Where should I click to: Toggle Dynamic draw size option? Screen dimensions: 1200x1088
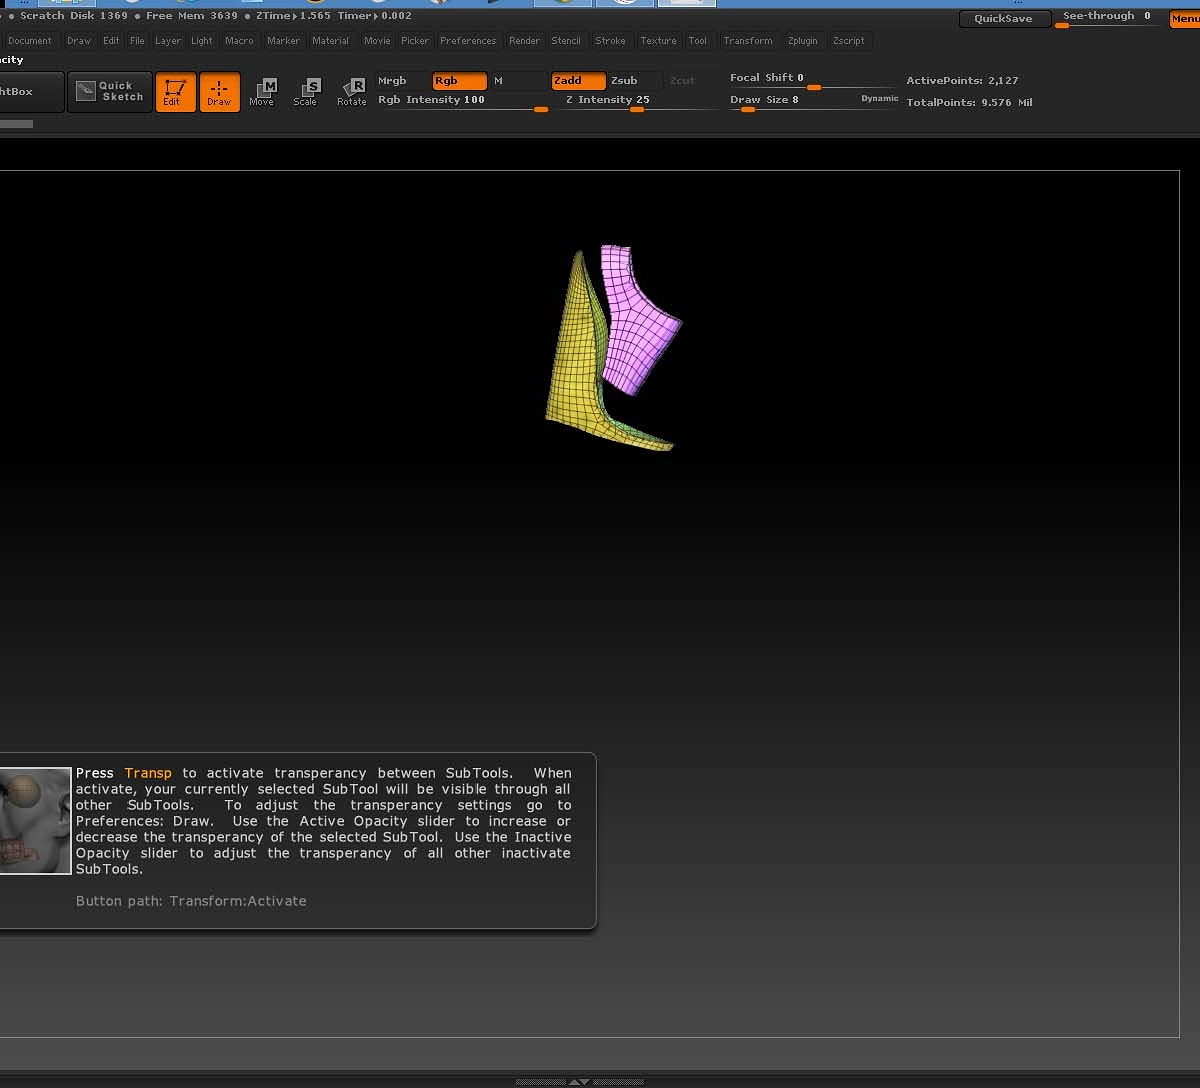(880, 99)
